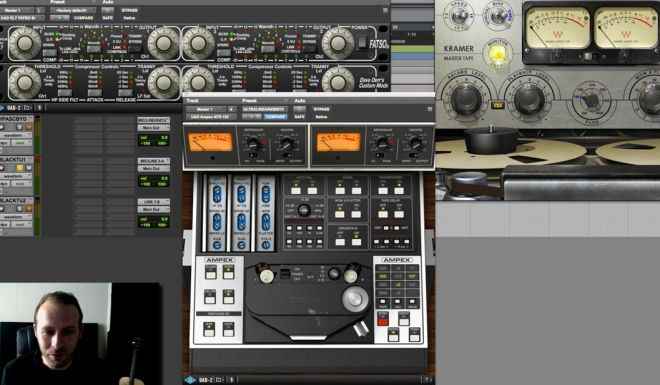Click the FATSO right channel Tranny knob
Image resolution: width=660 pixels, height=385 pixels.
[x=338, y=82]
